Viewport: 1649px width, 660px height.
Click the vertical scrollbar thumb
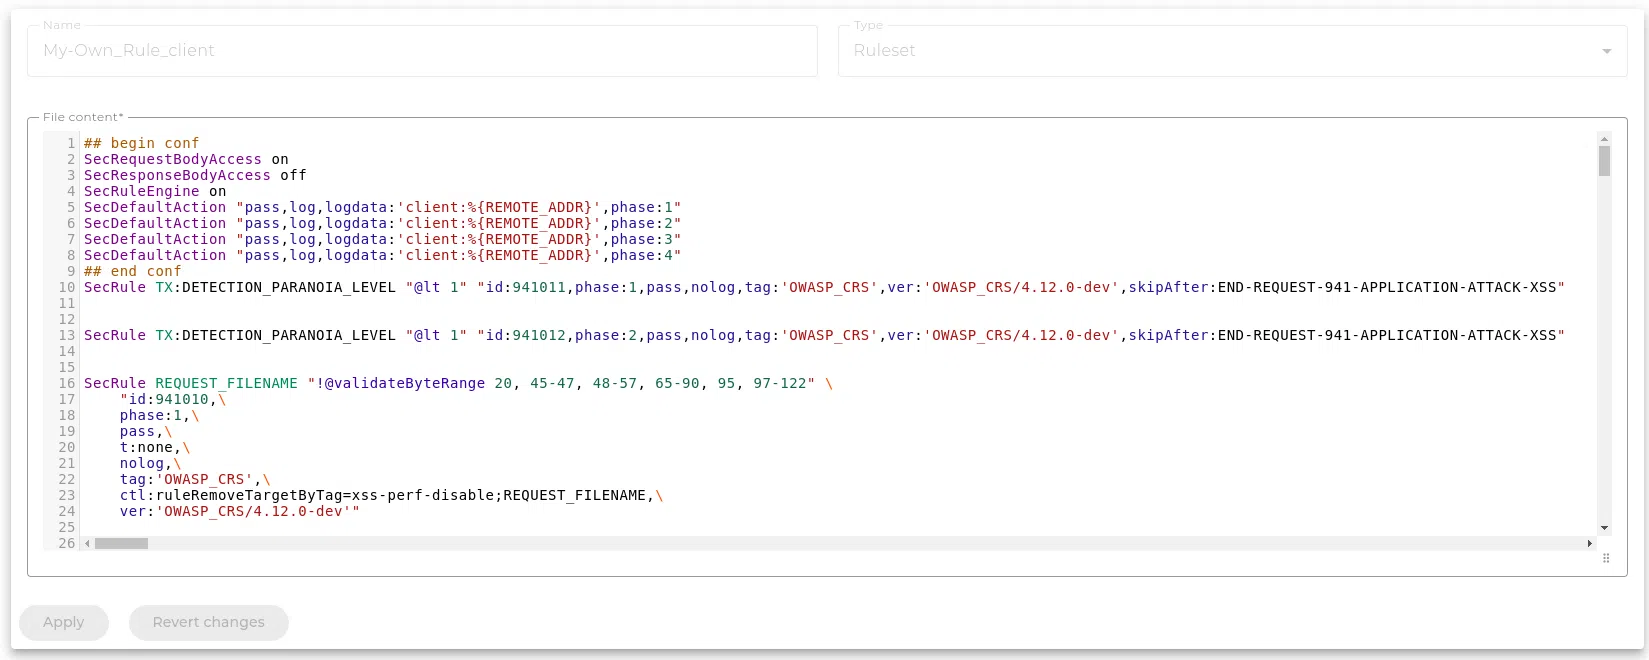[1604, 161]
